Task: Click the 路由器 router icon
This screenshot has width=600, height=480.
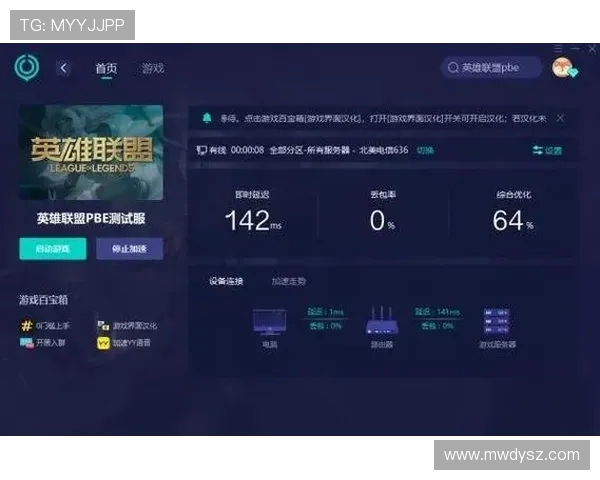Action: (x=382, y=321)
